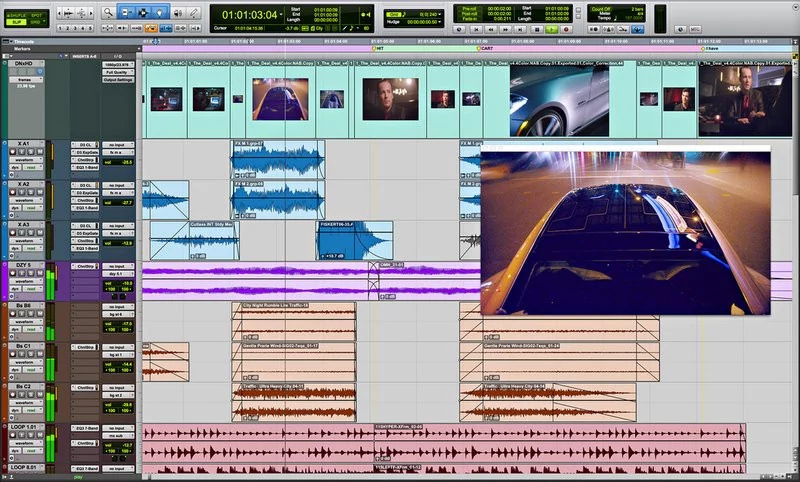Image resolution: width=800 pixels, height=482 pixels.
Task: Click the audio waveform zoom icon
Action: click(x=68, y=13)
